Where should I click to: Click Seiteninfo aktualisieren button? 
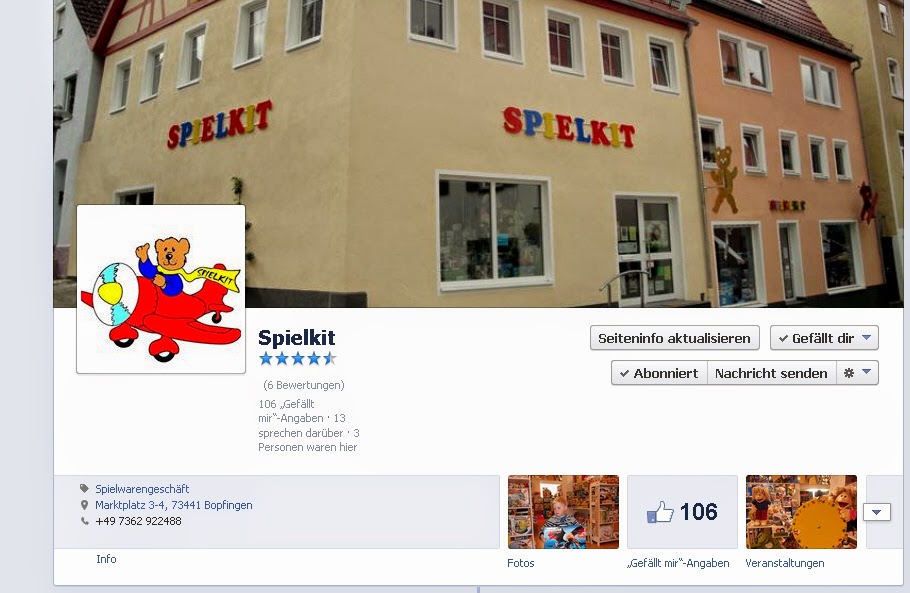(x=675, y=338)
